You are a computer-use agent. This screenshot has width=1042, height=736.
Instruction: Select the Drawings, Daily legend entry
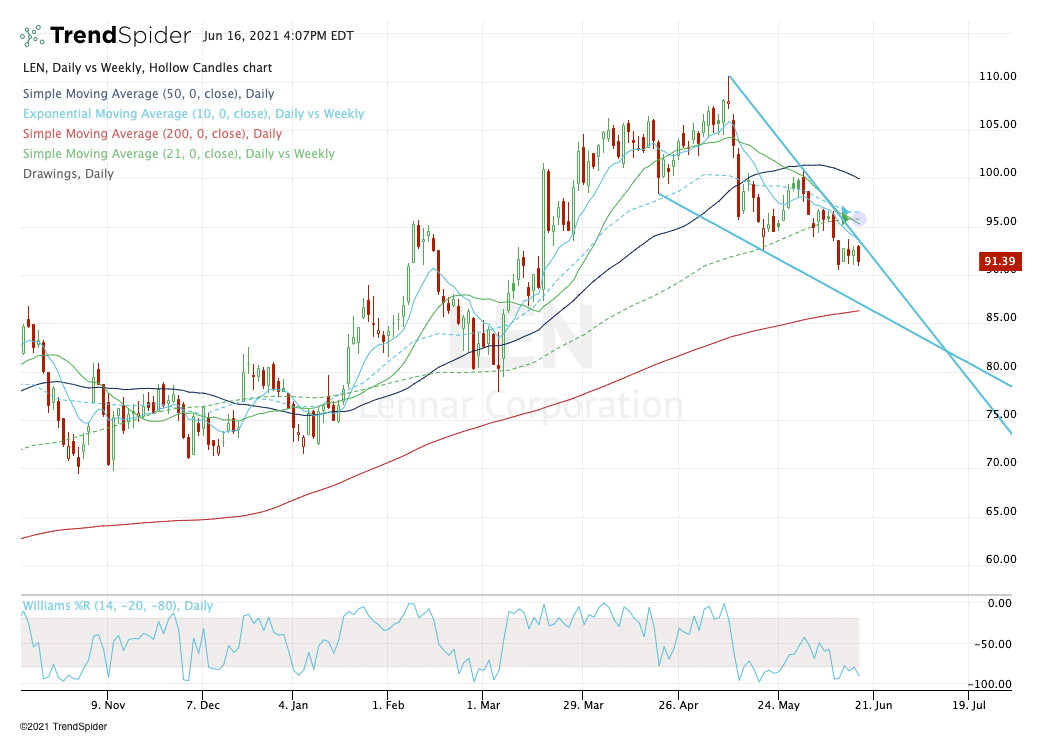coord(67,174)
